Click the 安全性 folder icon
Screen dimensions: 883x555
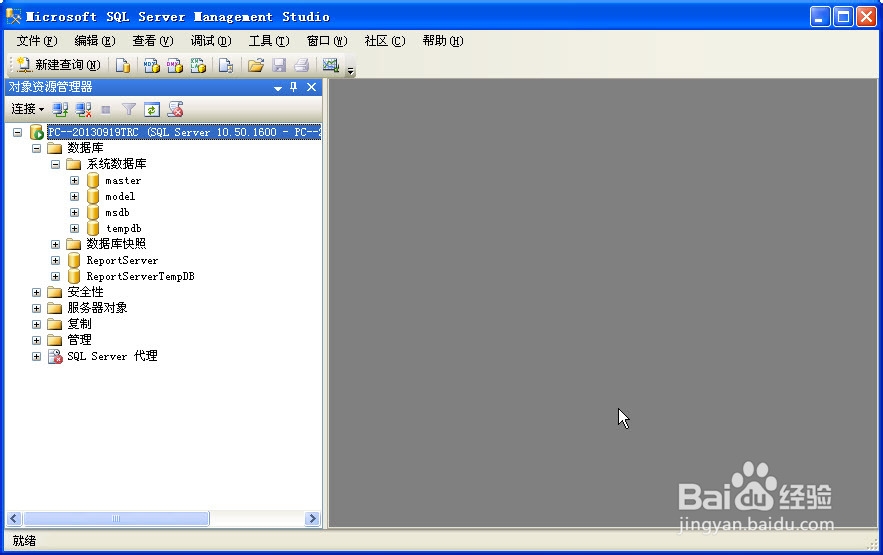pyautogui.click(x=55, y=293)
